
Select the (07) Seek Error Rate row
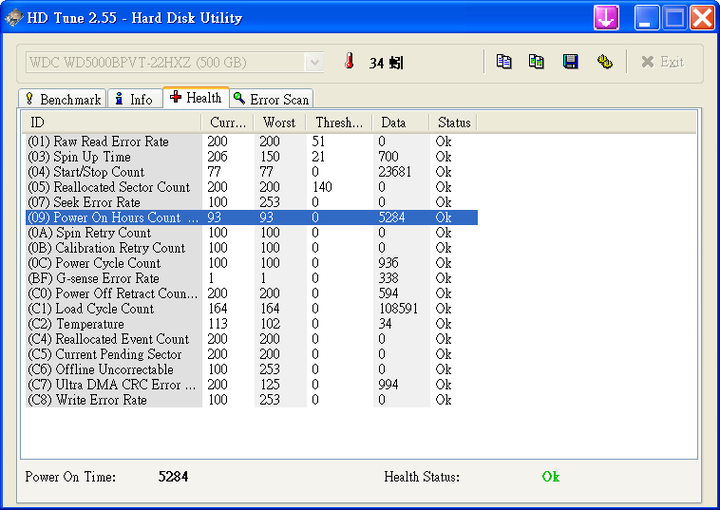pos(252,202)
